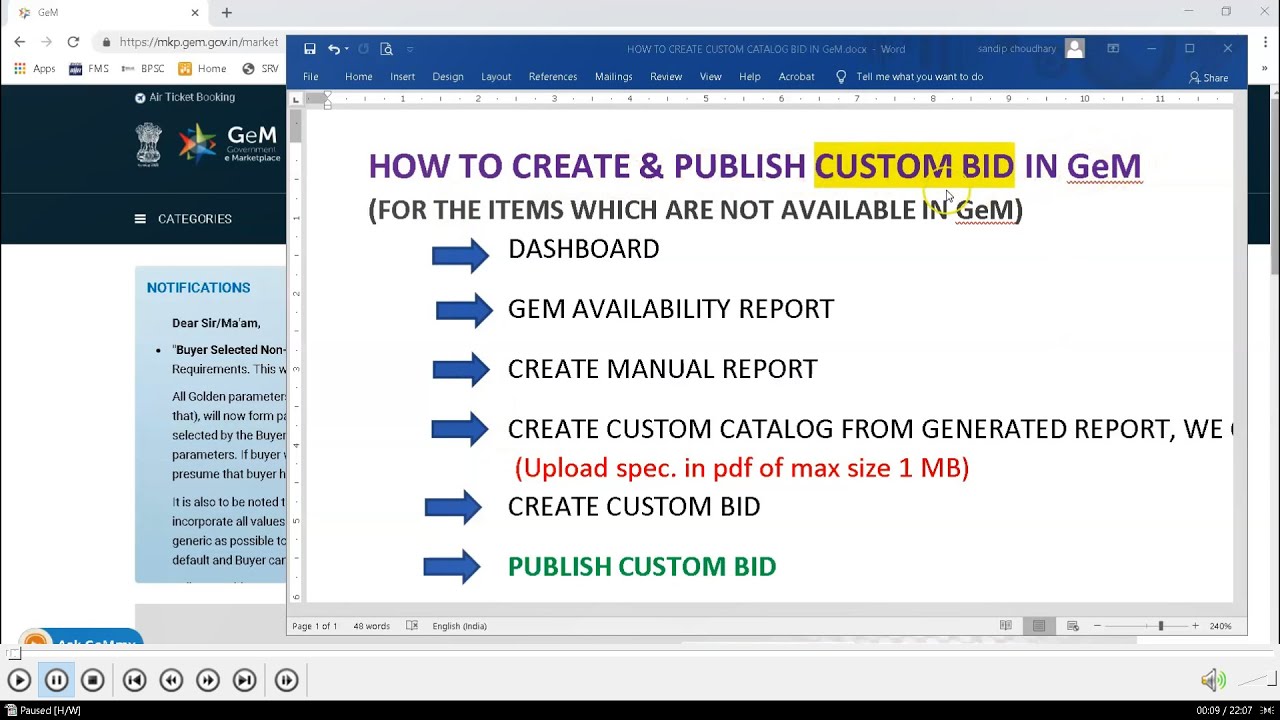The width and height of the screenshot is (1280, 720).
Task: Click the Play button in the media player
Action: 19,680
